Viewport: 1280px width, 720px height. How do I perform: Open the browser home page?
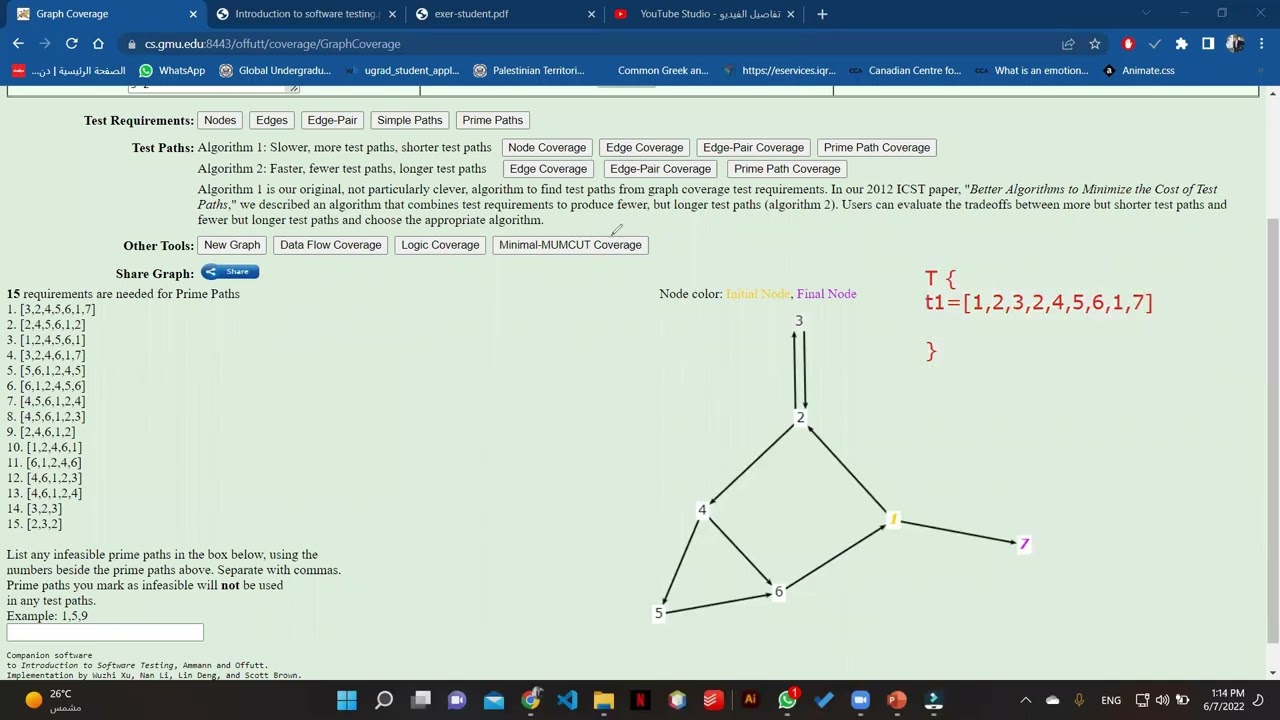pyautogui.click(x=98, y=44)
